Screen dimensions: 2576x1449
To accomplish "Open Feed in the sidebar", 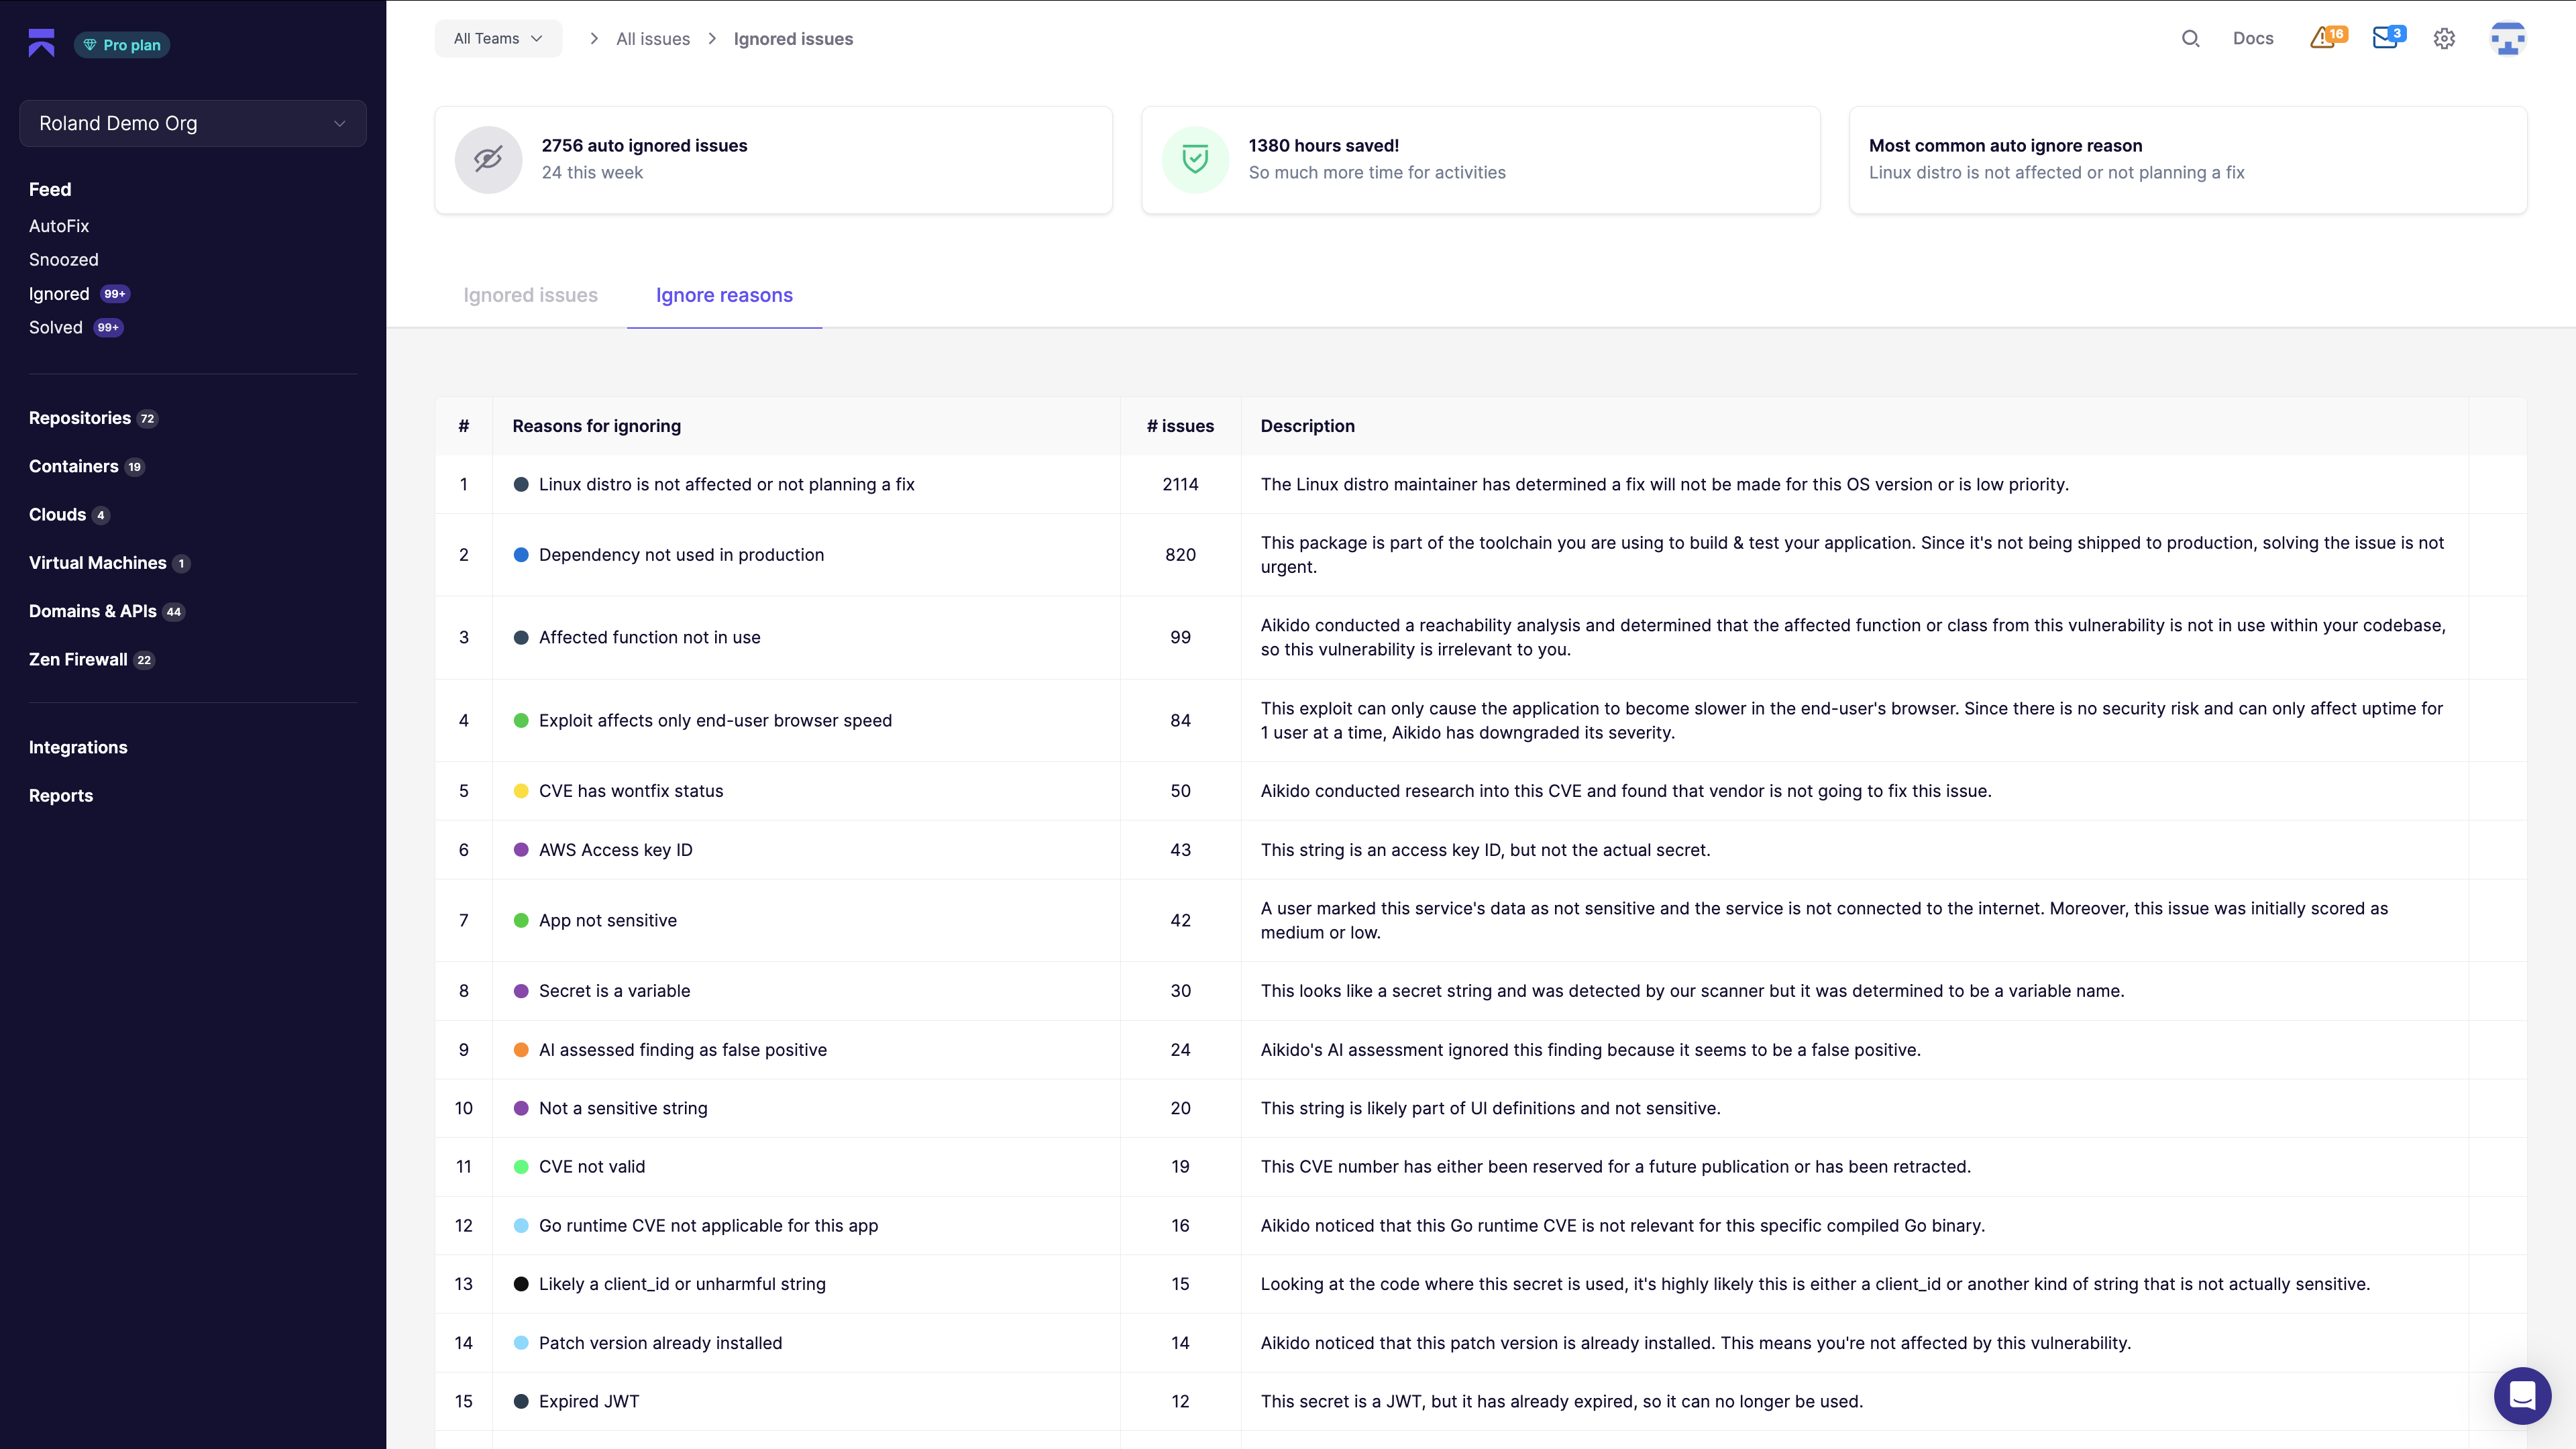I will (x=50, y=189).
